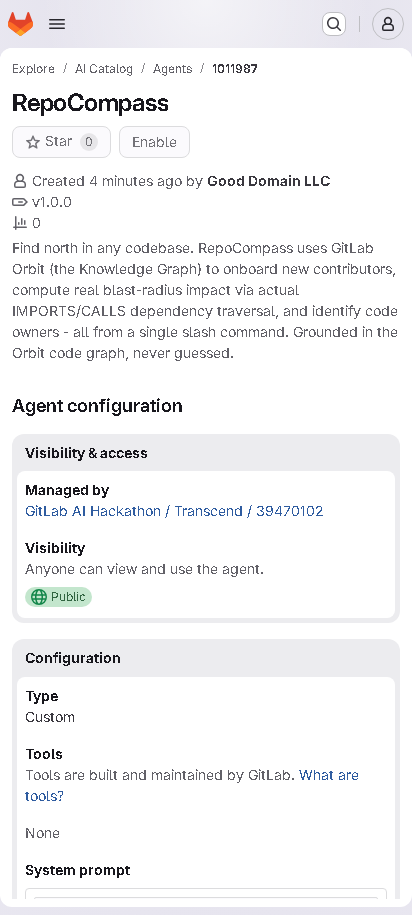Click the globe icon in Public badge
This screenshot has height=915, width=412.
pyautogui.click(x=39, y=597)
